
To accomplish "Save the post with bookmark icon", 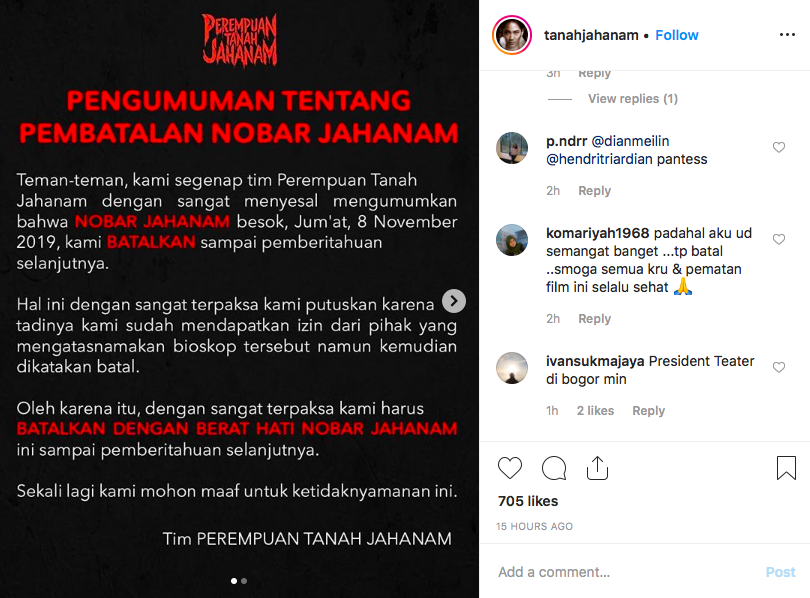I will click(x=786, y=468).
